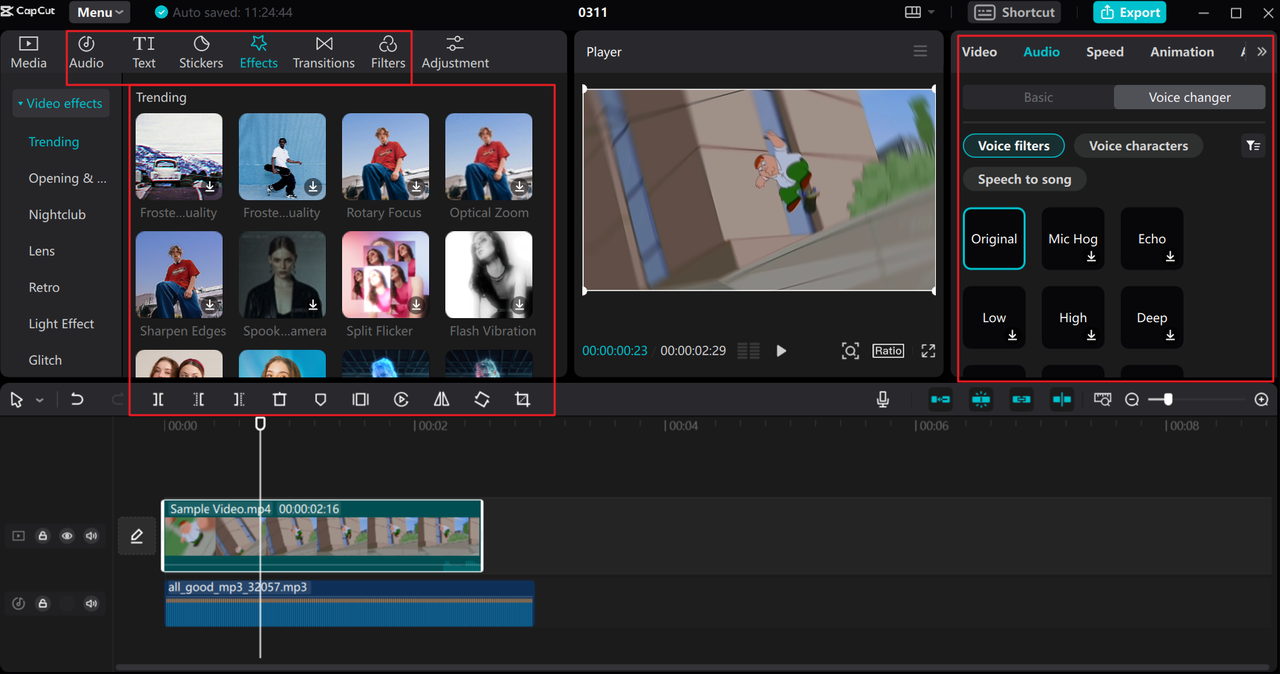
Task: Select the Speech to song pill
Action: [1024, 179]
